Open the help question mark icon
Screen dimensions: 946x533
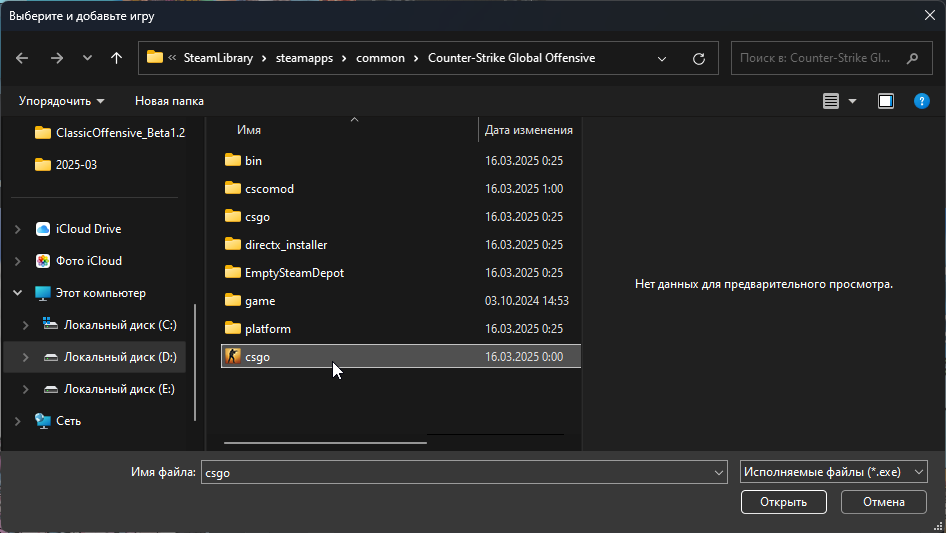click(921, 101)
